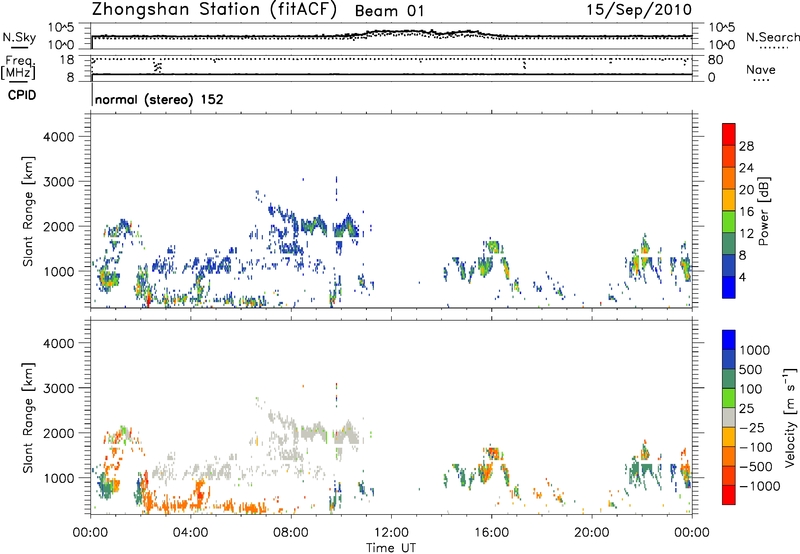800x554 pixels.
Task: Click the '12:00' time axis tick label
Action: pyautogui.click(x=391, y=533)
